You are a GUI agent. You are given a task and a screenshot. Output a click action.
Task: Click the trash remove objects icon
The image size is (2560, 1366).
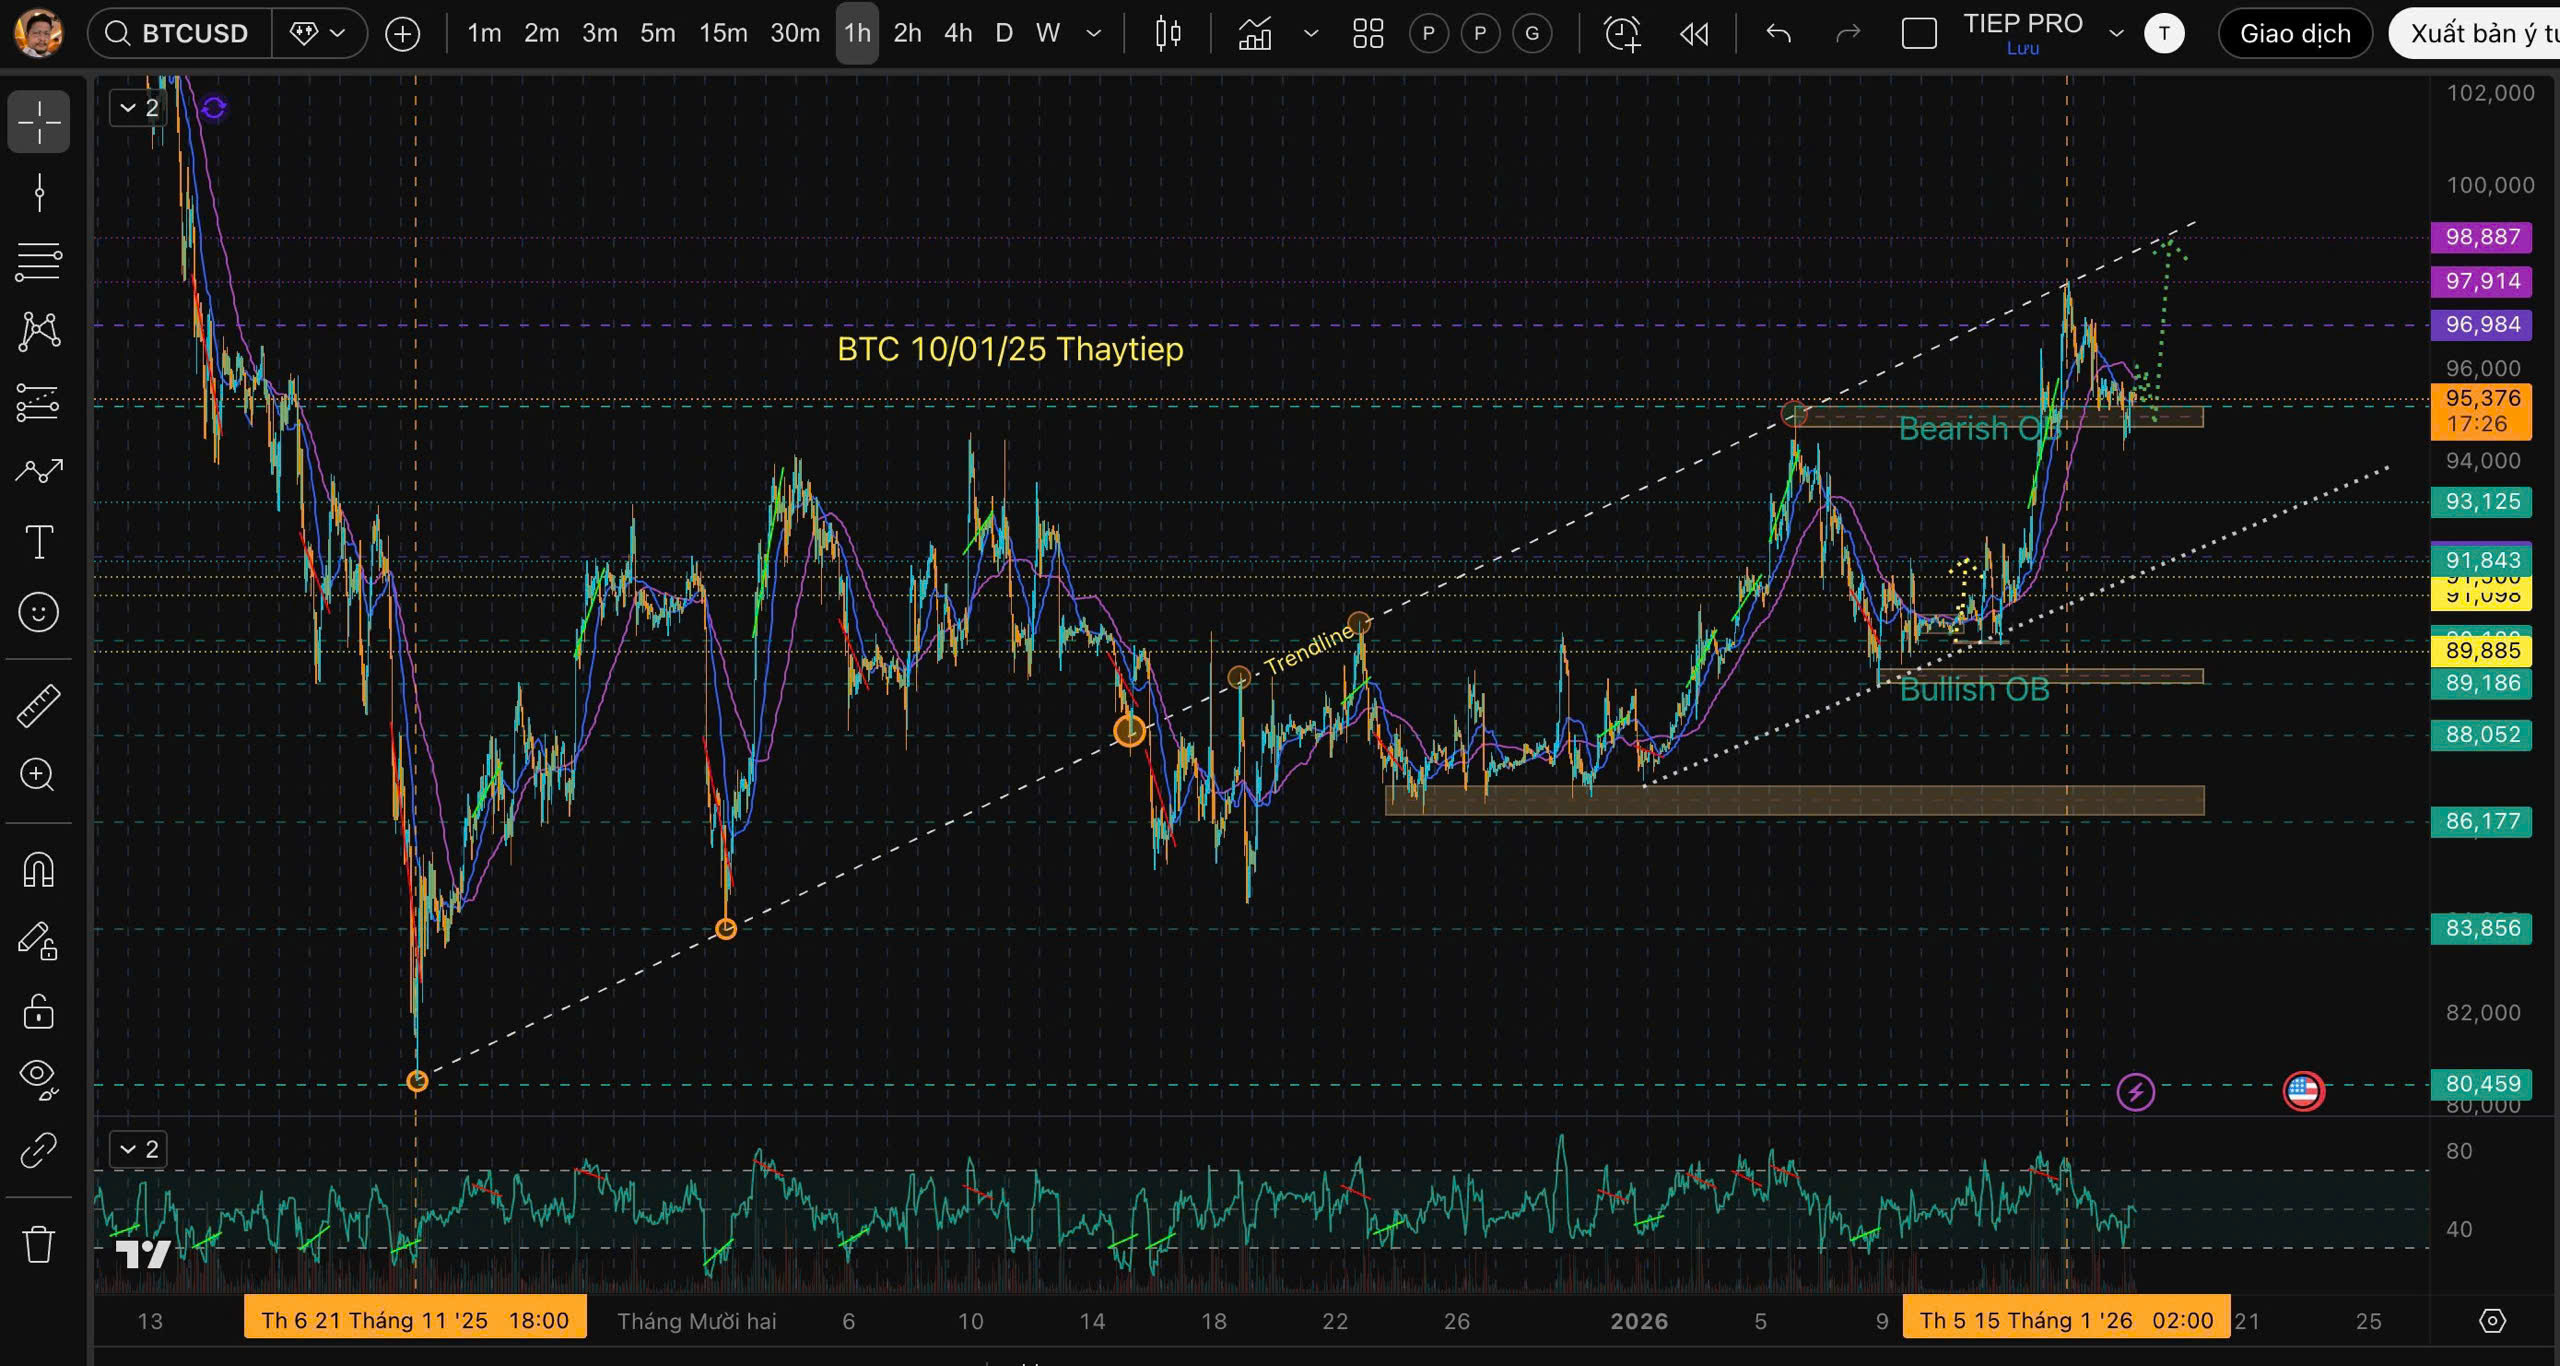coord(38,1245)
